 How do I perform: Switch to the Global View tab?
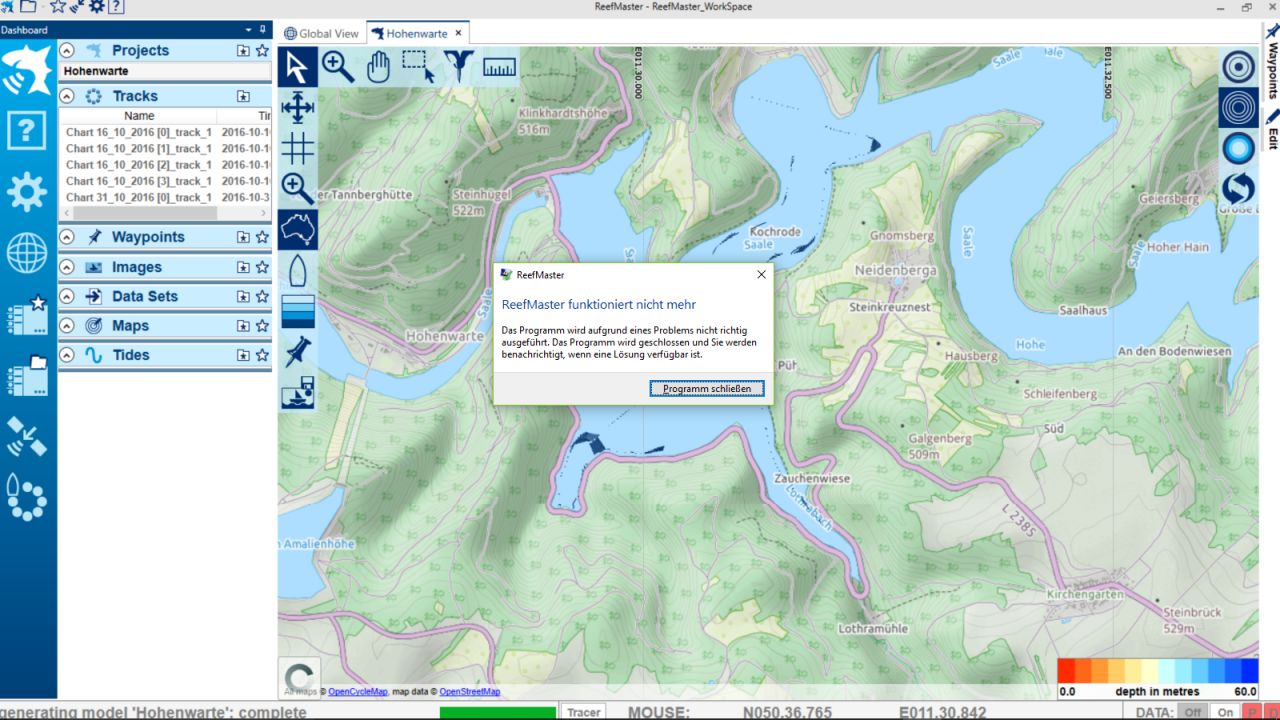(x=322, y=33)
